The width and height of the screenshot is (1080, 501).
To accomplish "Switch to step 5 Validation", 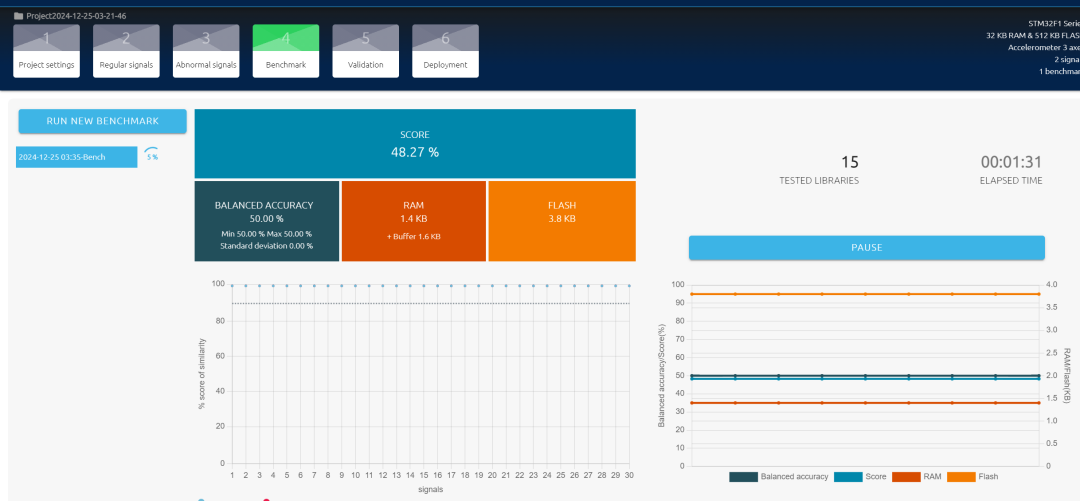I will (365, 51).
